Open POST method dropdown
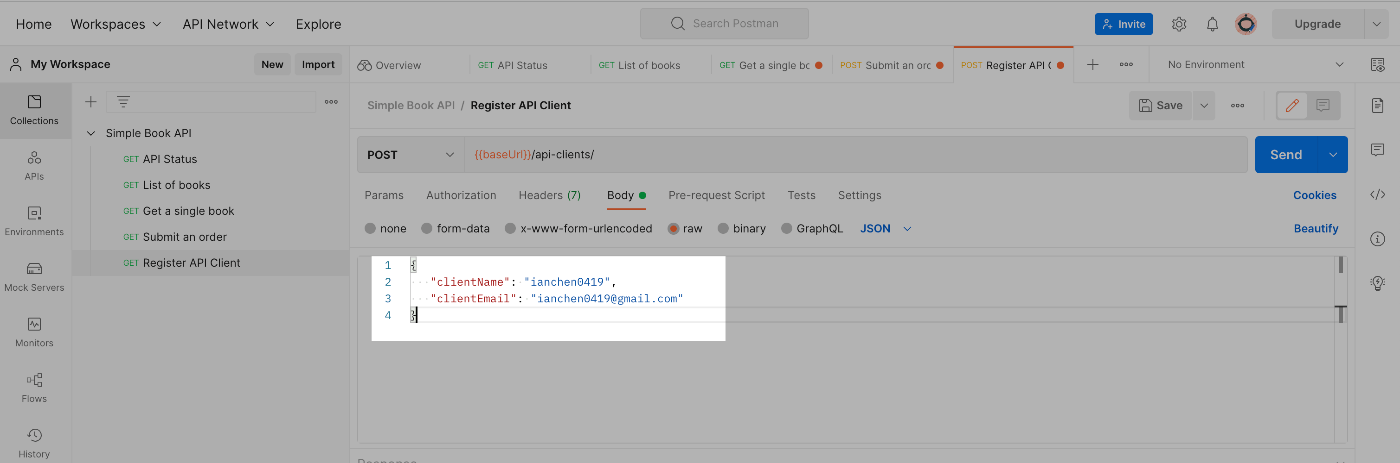The image size is (1400, 463). click(410, 155)
